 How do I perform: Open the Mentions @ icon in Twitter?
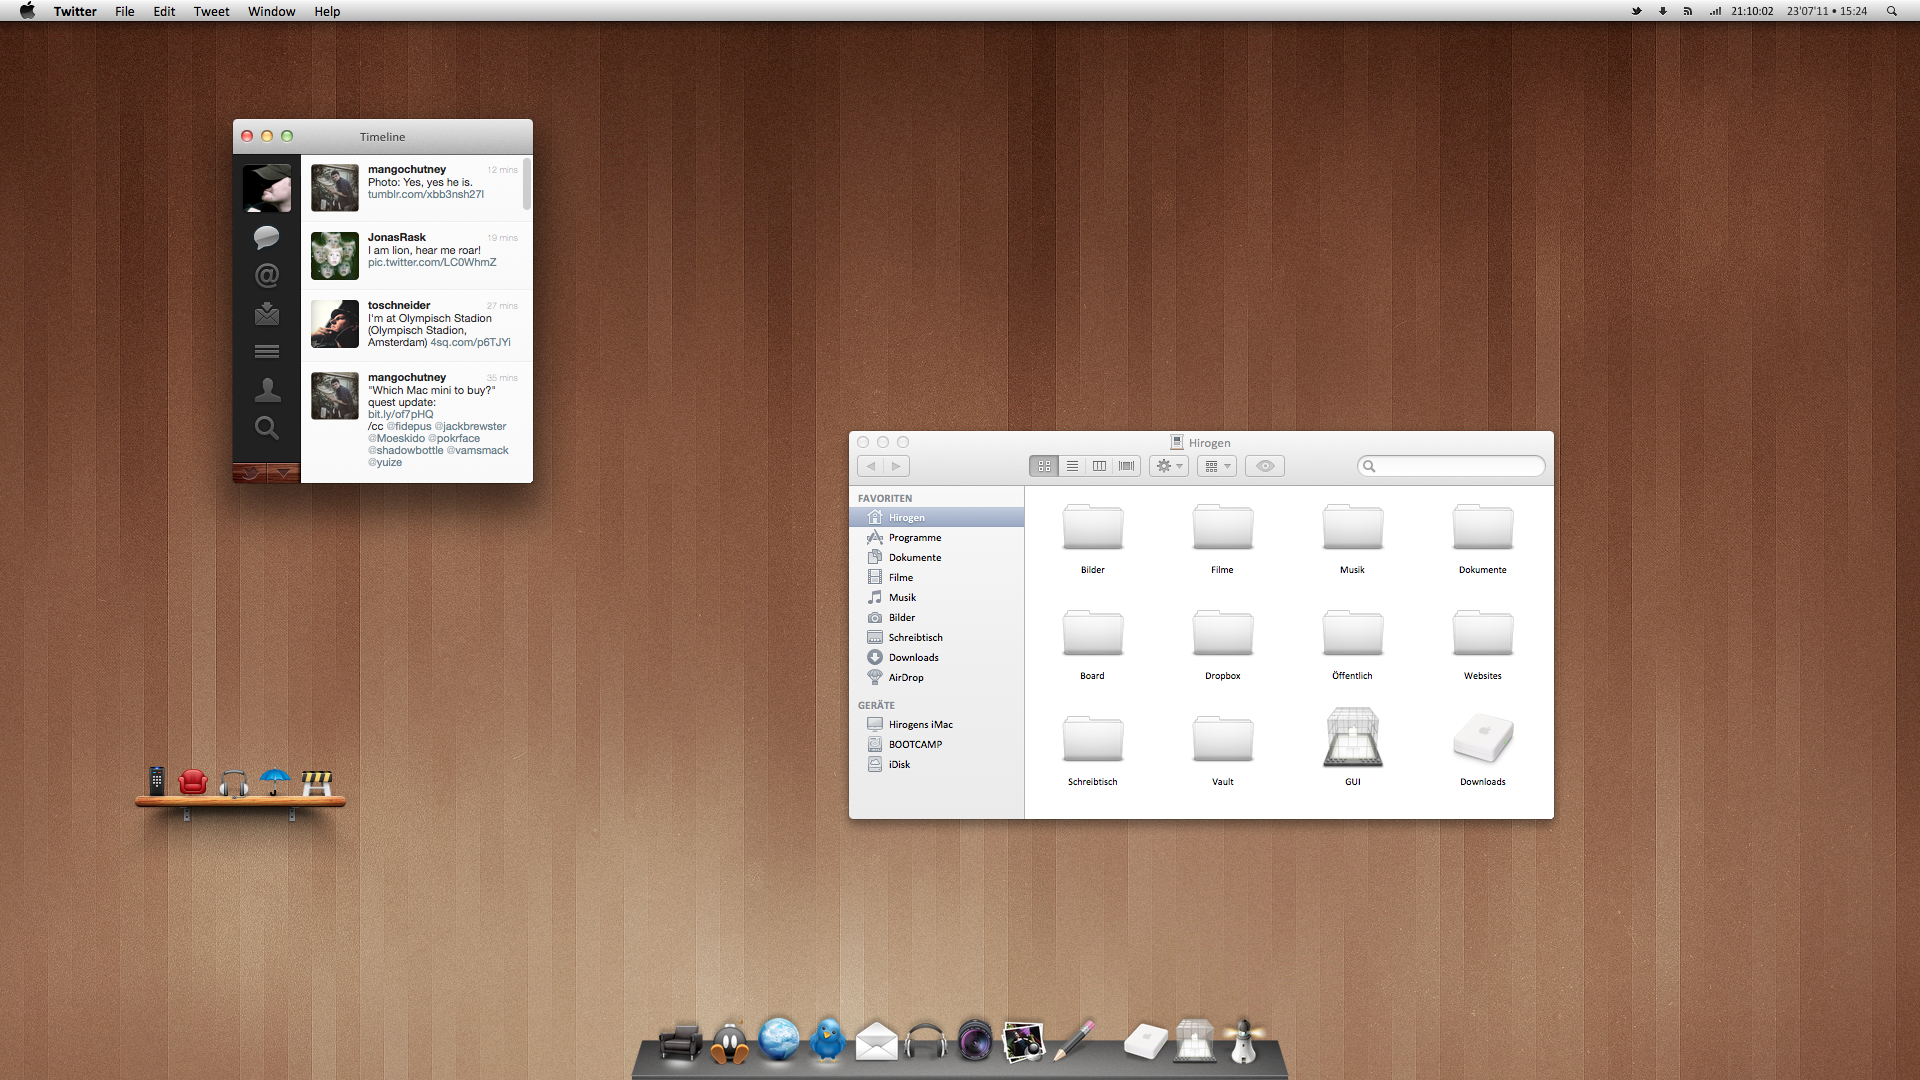point(266,275)
